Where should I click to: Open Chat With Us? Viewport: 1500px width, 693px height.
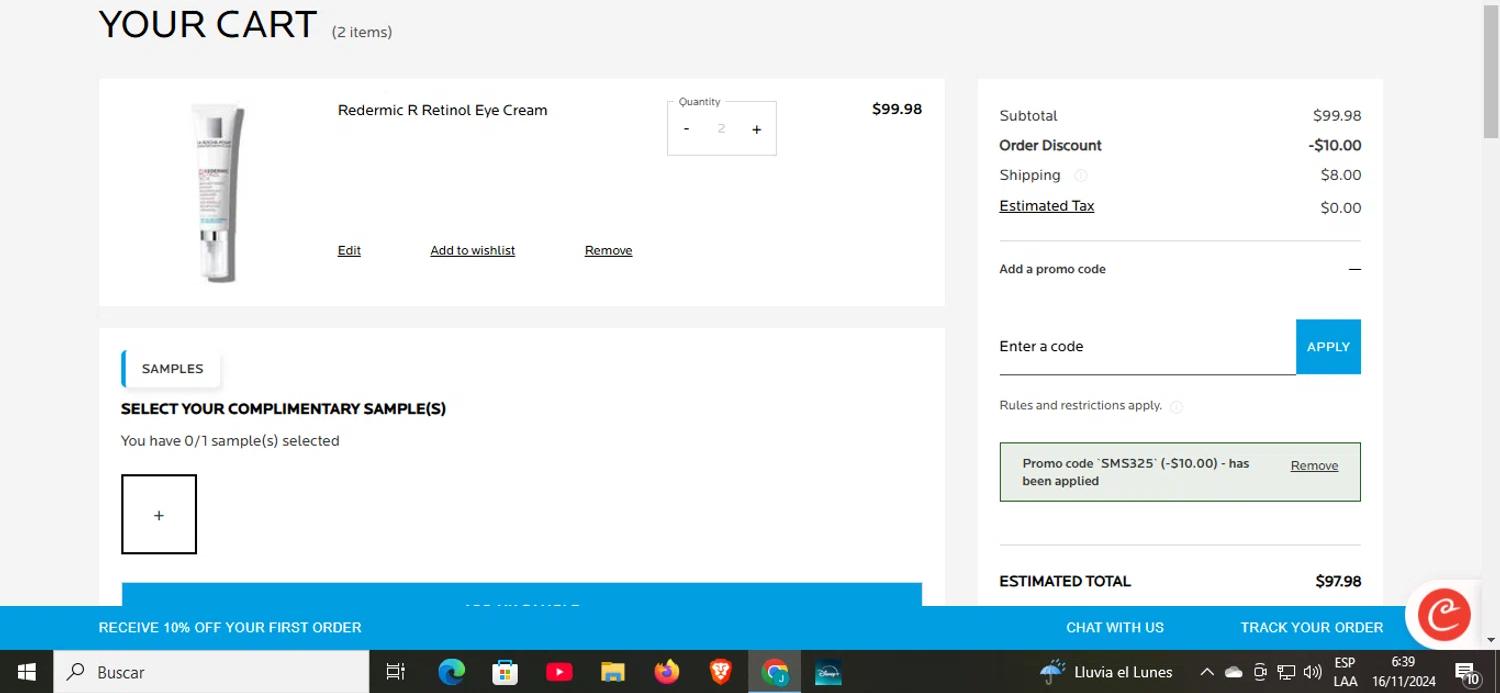[1114, 628]
